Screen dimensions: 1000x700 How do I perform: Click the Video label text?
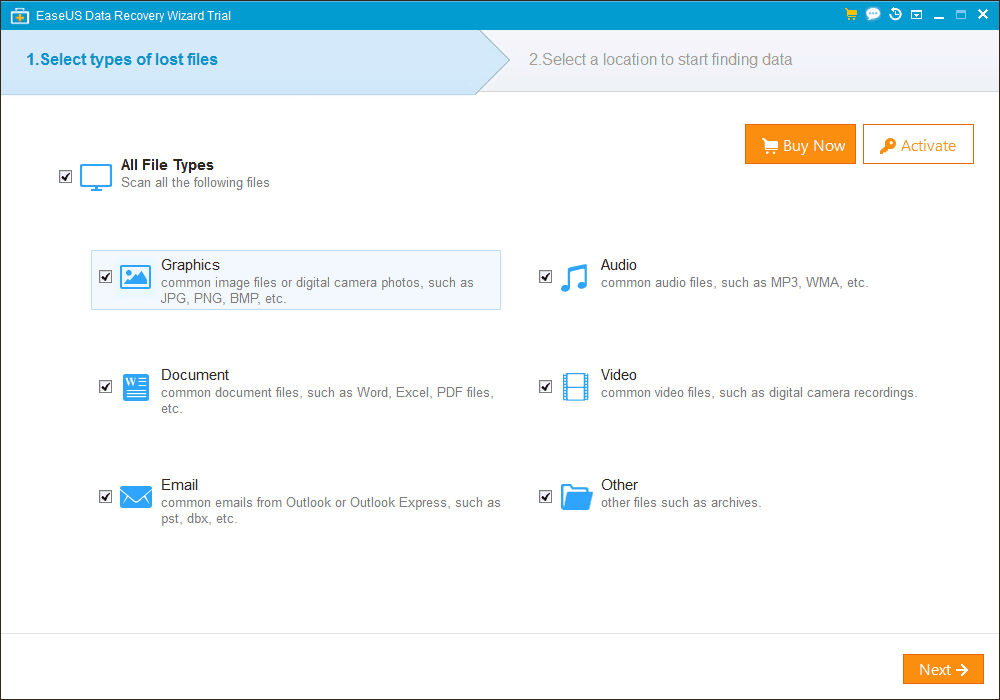619,375
